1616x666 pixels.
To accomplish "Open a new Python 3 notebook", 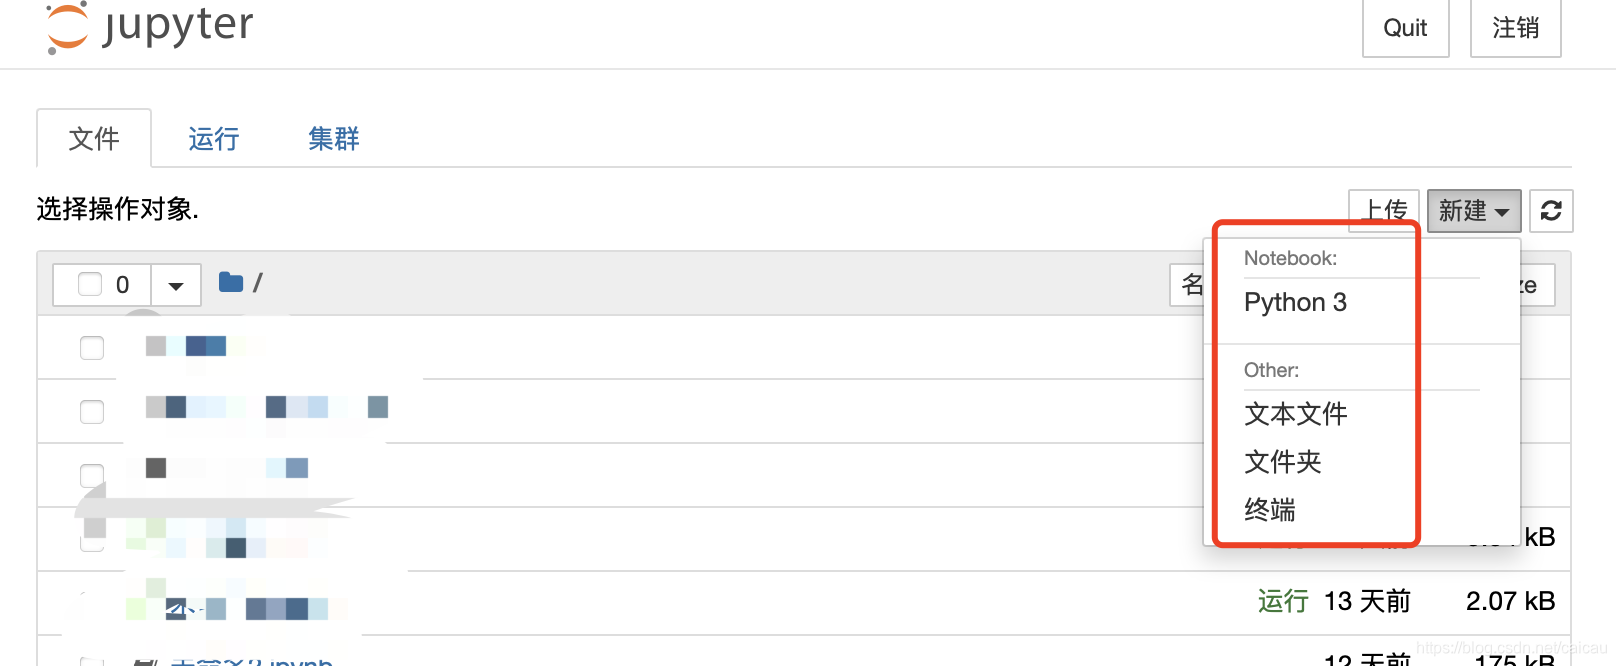I will pyautogui.click(x=1295, y=302).
